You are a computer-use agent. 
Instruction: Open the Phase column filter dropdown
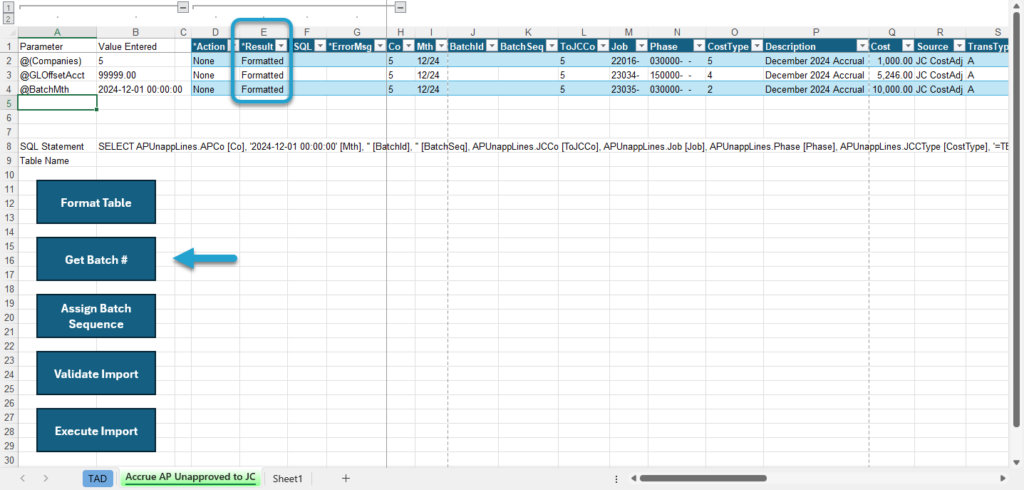699,46
